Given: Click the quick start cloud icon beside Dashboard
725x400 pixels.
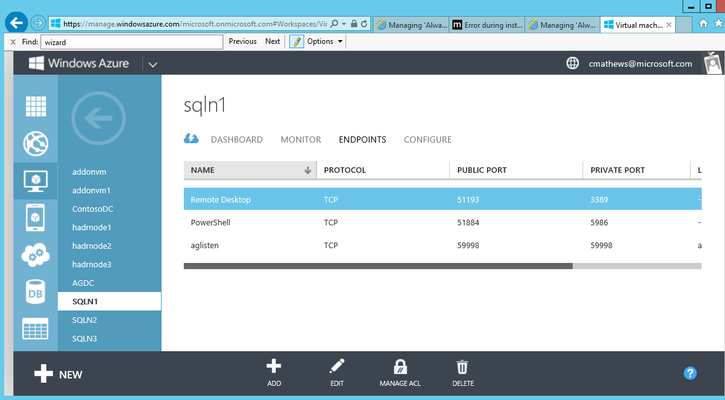Looking at the screenshot, I should (191, 138).
